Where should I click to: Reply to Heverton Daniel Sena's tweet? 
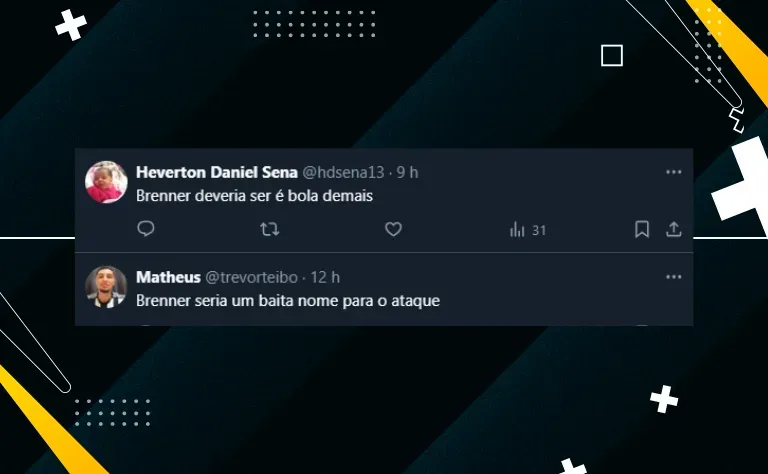click(145, 229)
